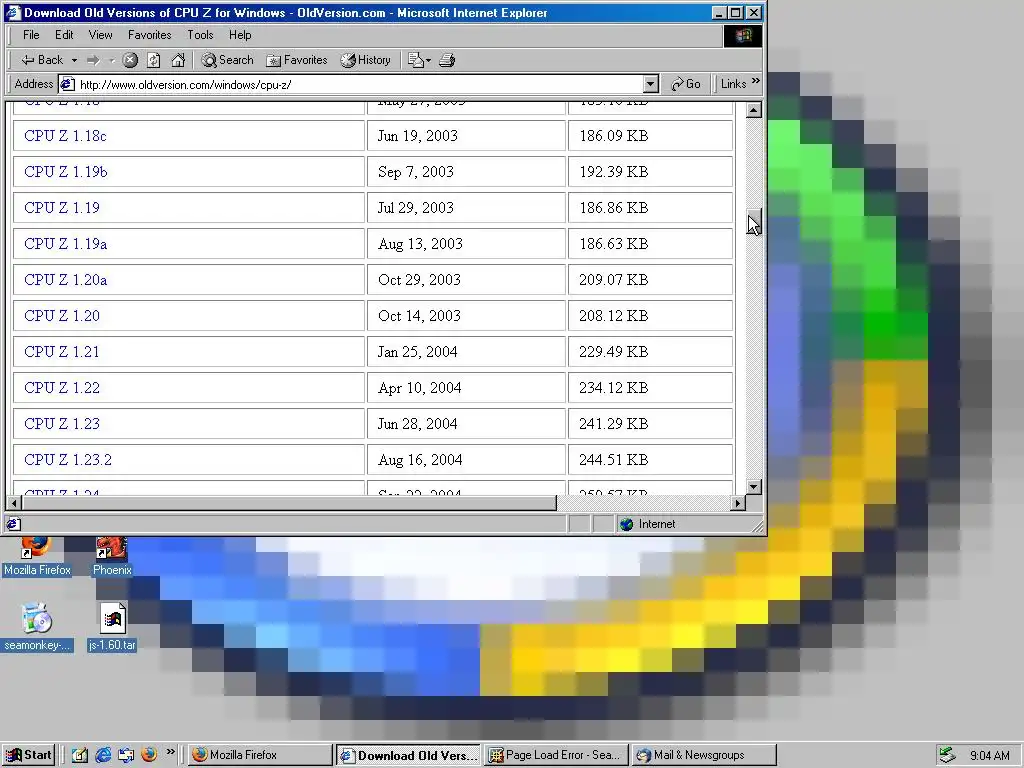Open the Search pane button
Screen dimensions: 1024x768
pos(227,60)
